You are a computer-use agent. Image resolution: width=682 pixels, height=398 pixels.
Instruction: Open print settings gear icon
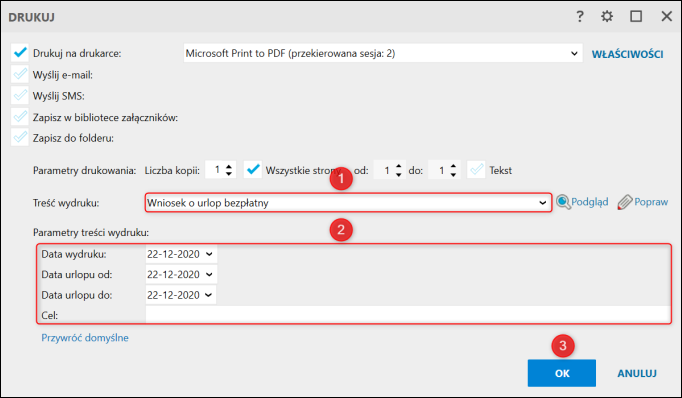[x=607, y=17]
